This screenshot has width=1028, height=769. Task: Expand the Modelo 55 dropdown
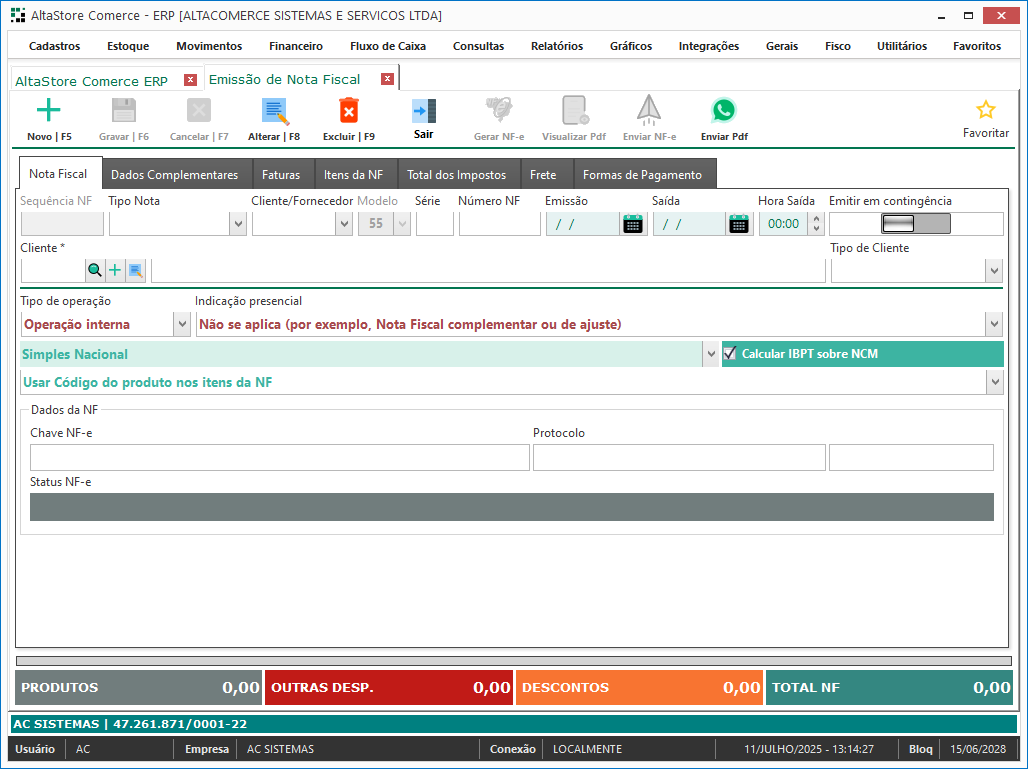403,224
